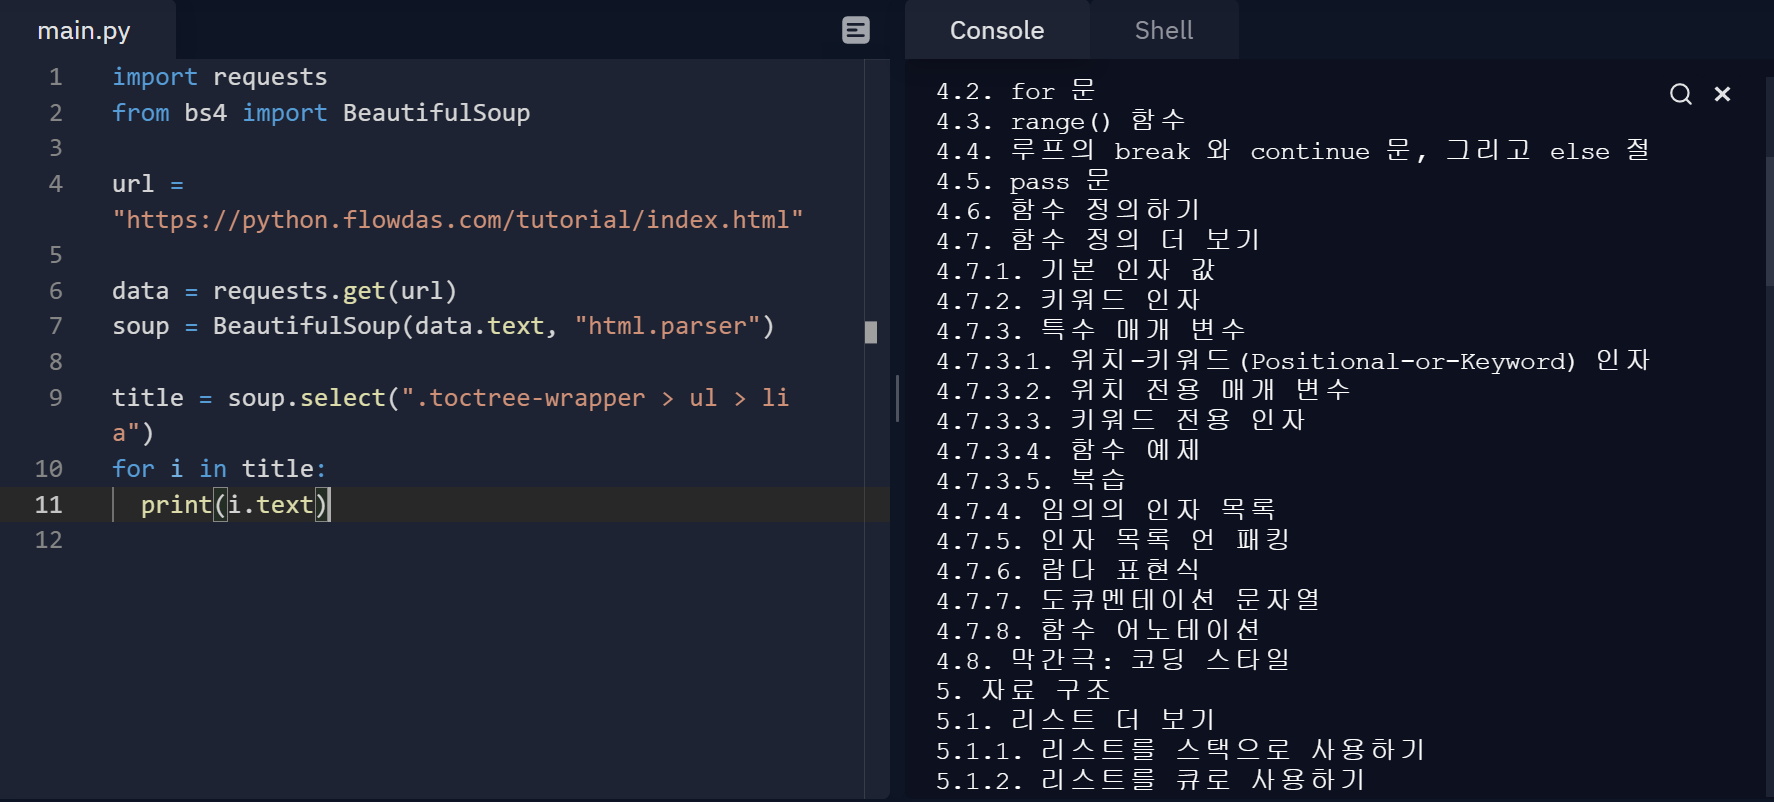The width and height of the screenshot is (1774, 805).
Task: Click console line '4.7.1. 기본 인자 값'
Action: (x=1075, y=271)
